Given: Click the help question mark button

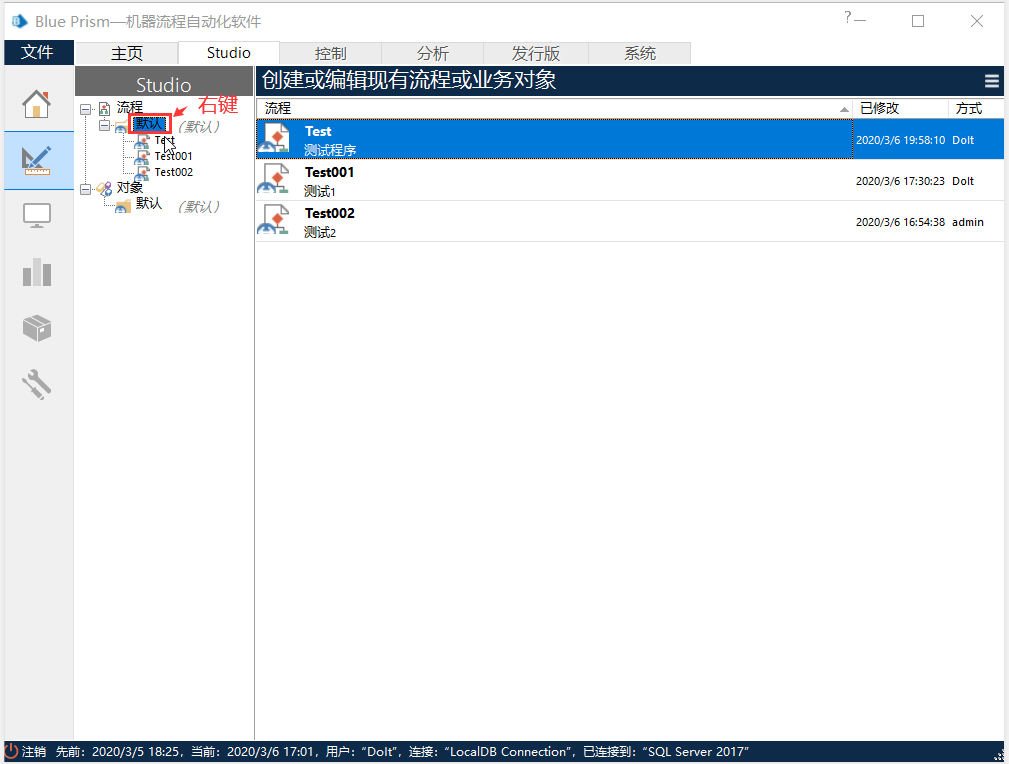Looking at the screenshot, I should (848, 17).
